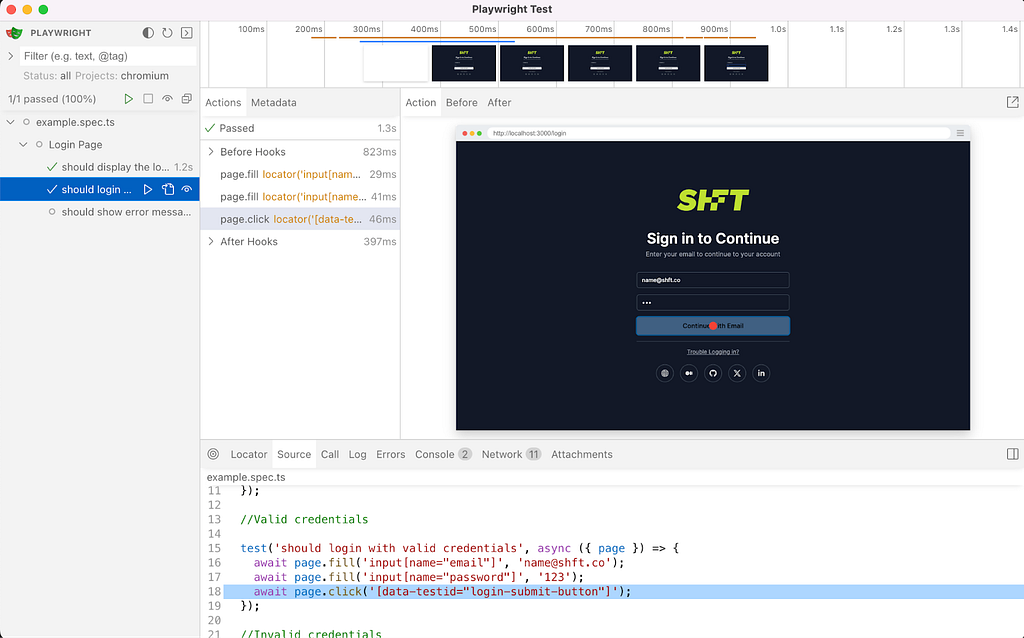Collapse the example.spec.ts tree node
The width and height of the screenshot is (1024, 638).
pos(10,122)
